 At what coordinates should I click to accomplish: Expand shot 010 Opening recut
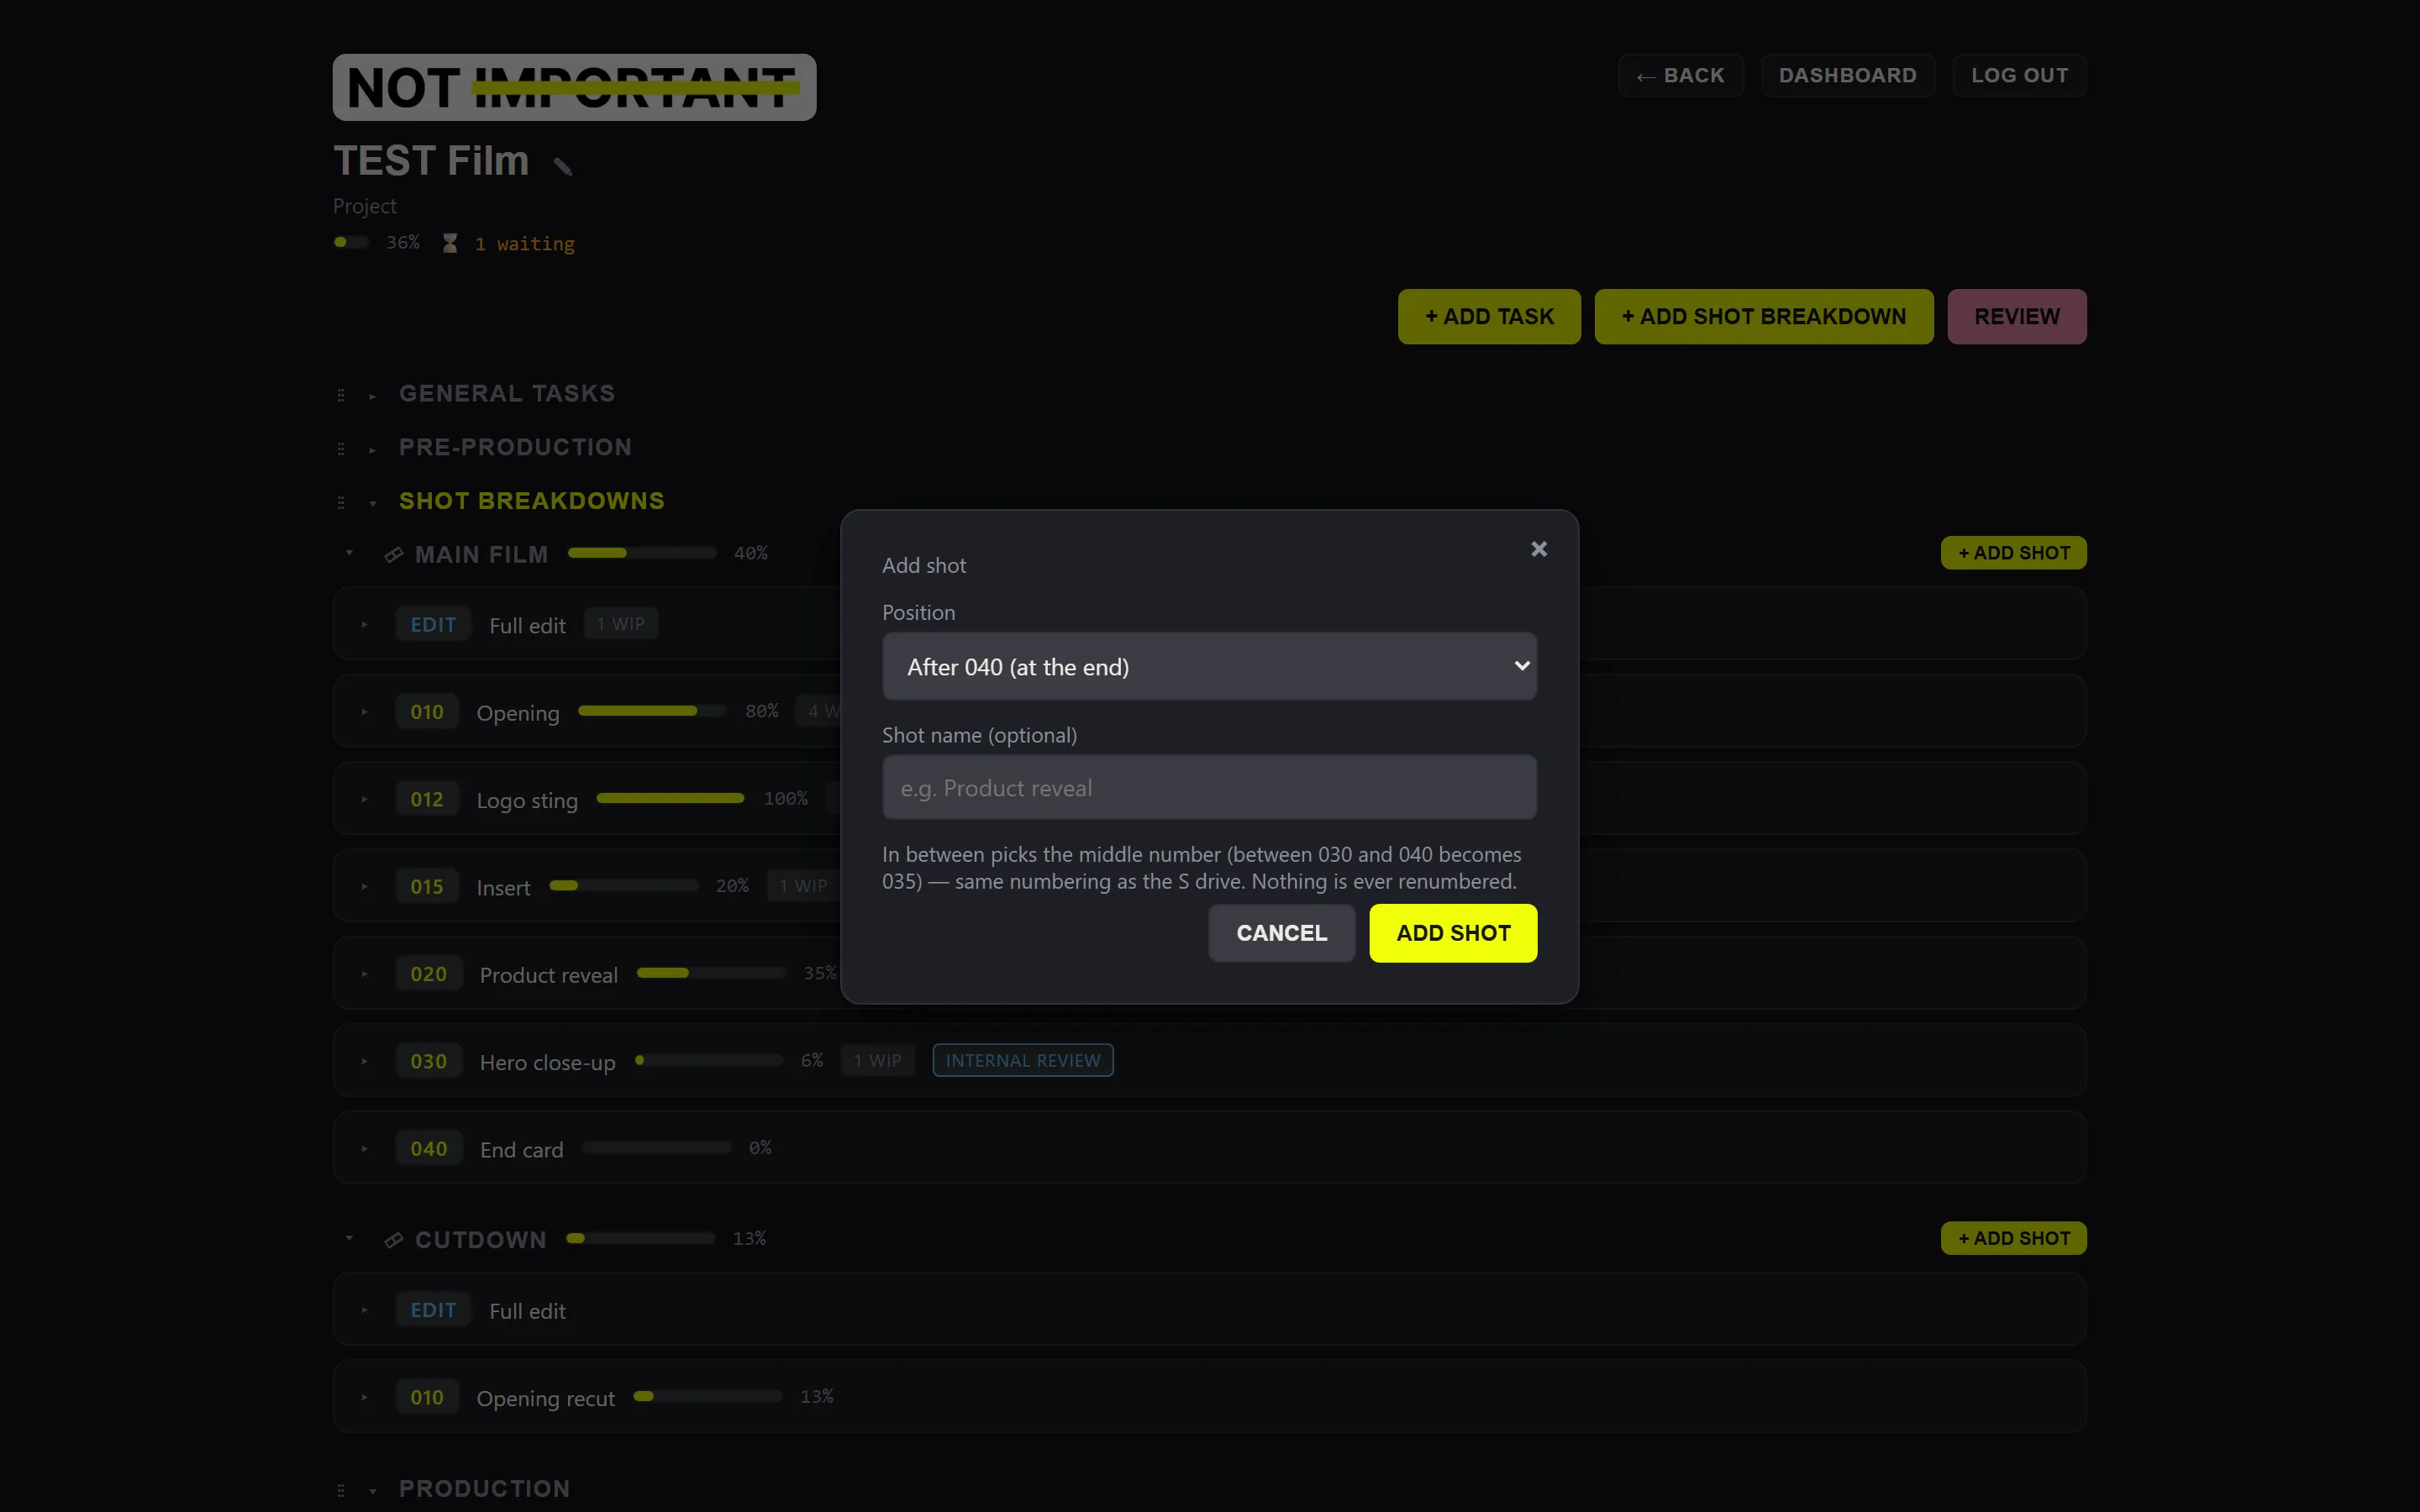[365, 1397]
